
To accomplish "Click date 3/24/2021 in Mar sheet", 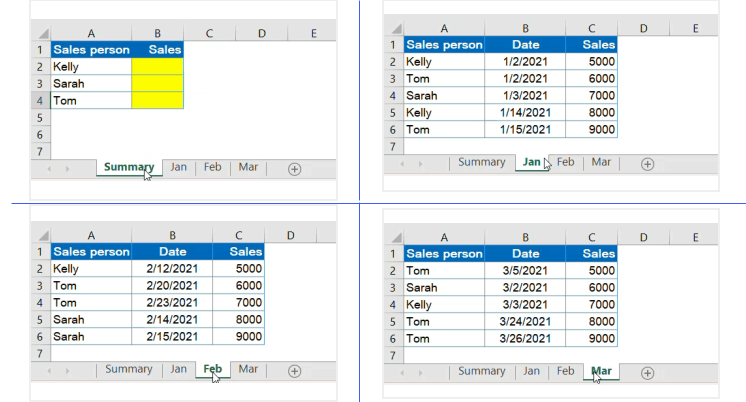I will (525, 322).
